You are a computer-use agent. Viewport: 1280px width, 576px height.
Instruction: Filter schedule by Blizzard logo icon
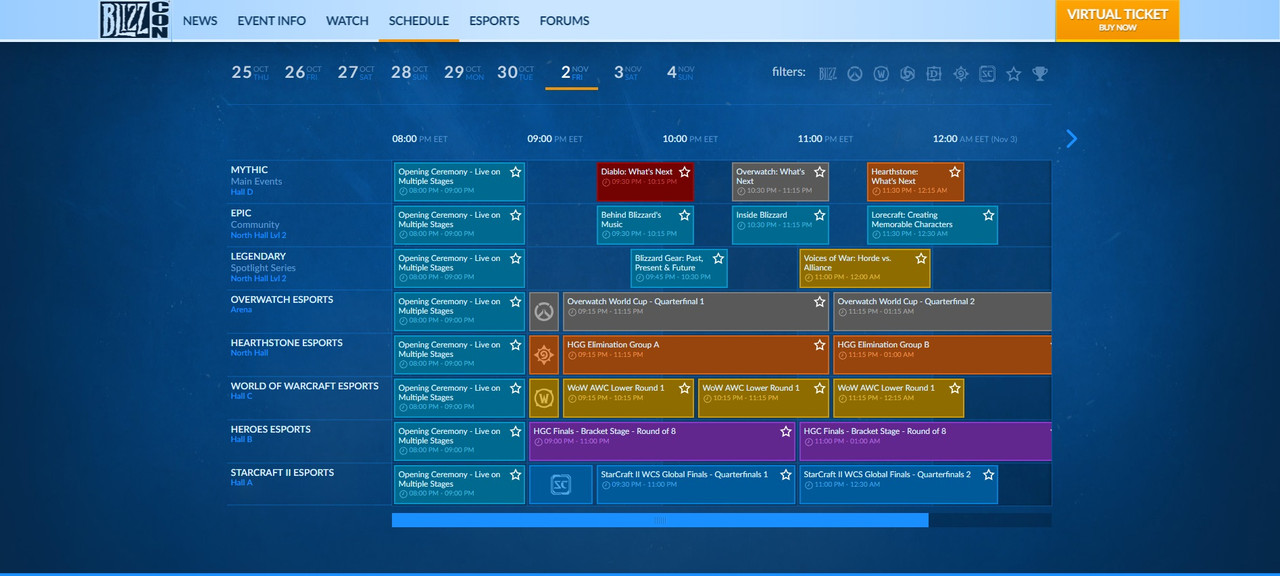pyautogui.click(x=828, y=73)
